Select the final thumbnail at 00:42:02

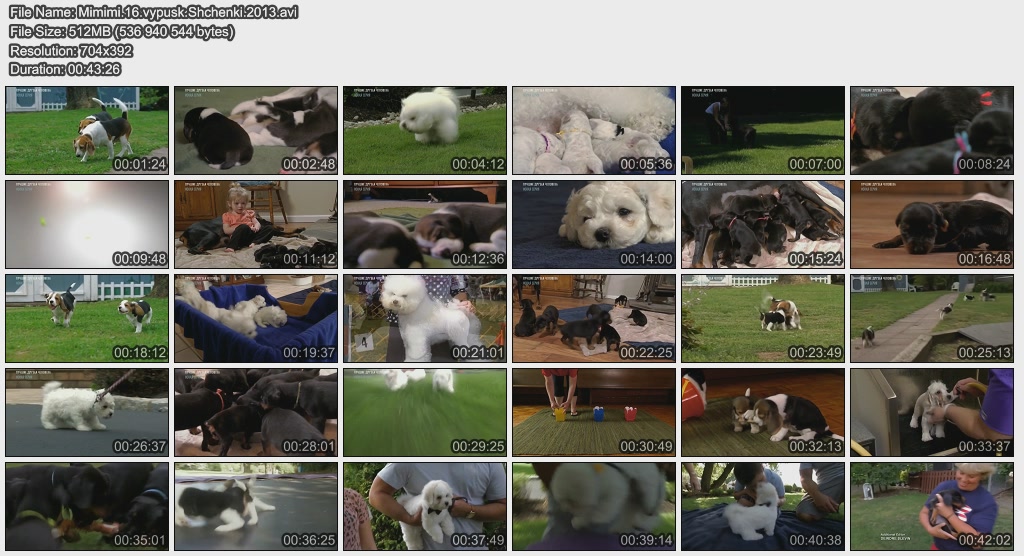coord(932,506)
